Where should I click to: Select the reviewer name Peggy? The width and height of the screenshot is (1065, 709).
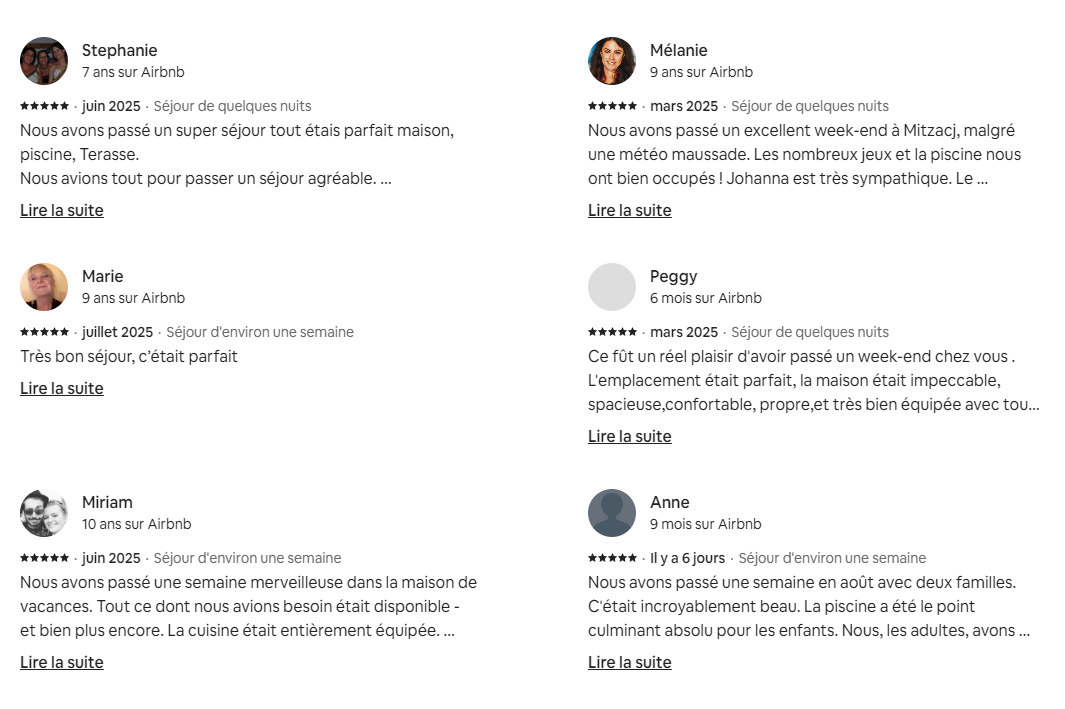point(674,276)
